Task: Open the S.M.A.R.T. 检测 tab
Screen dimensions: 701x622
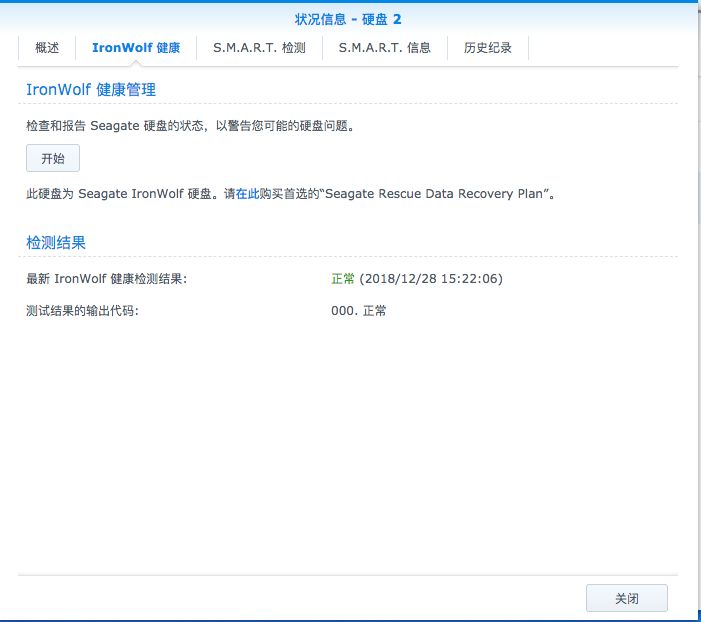Action: pyautogui.click(x=259, y=48)
